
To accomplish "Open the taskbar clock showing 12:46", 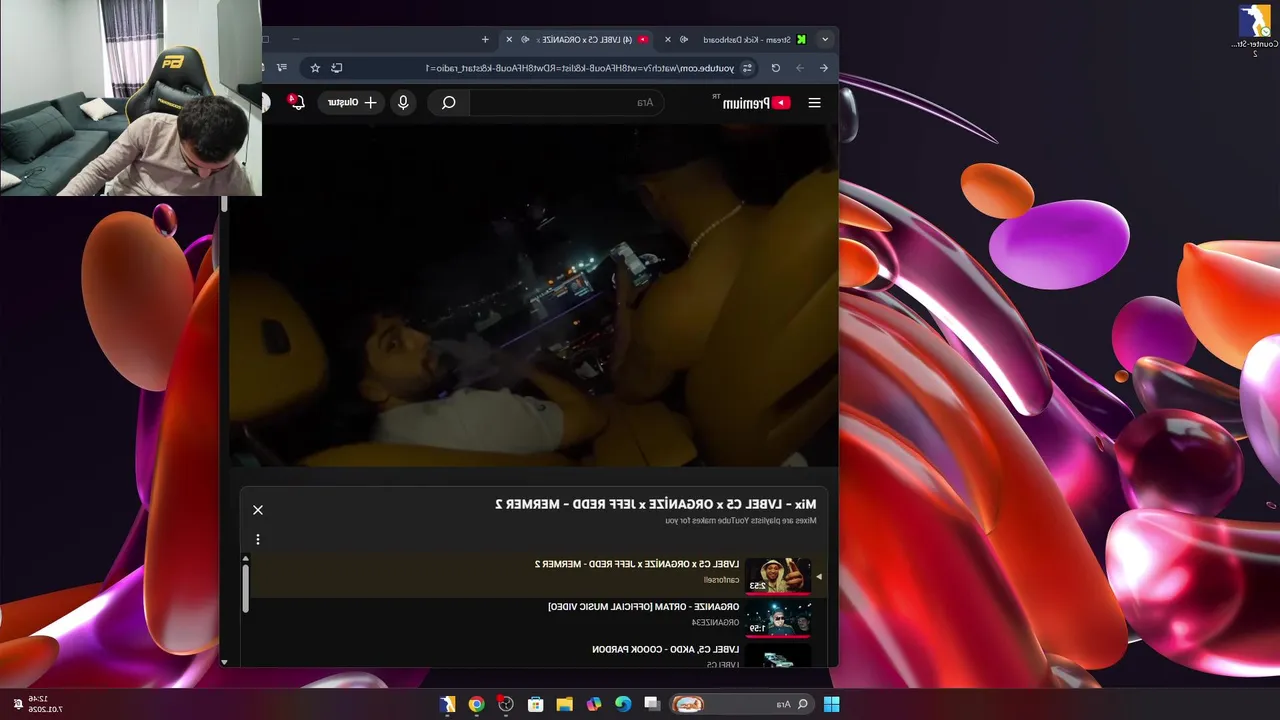I will (x=47, y=704).
